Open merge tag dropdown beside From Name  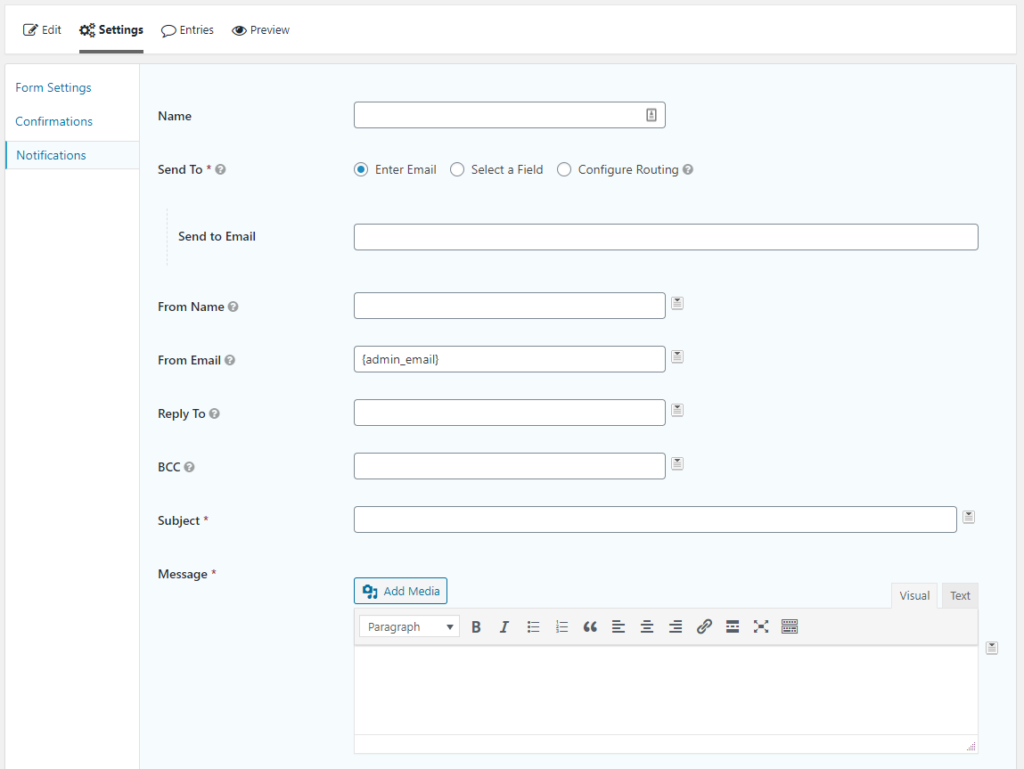677,303
